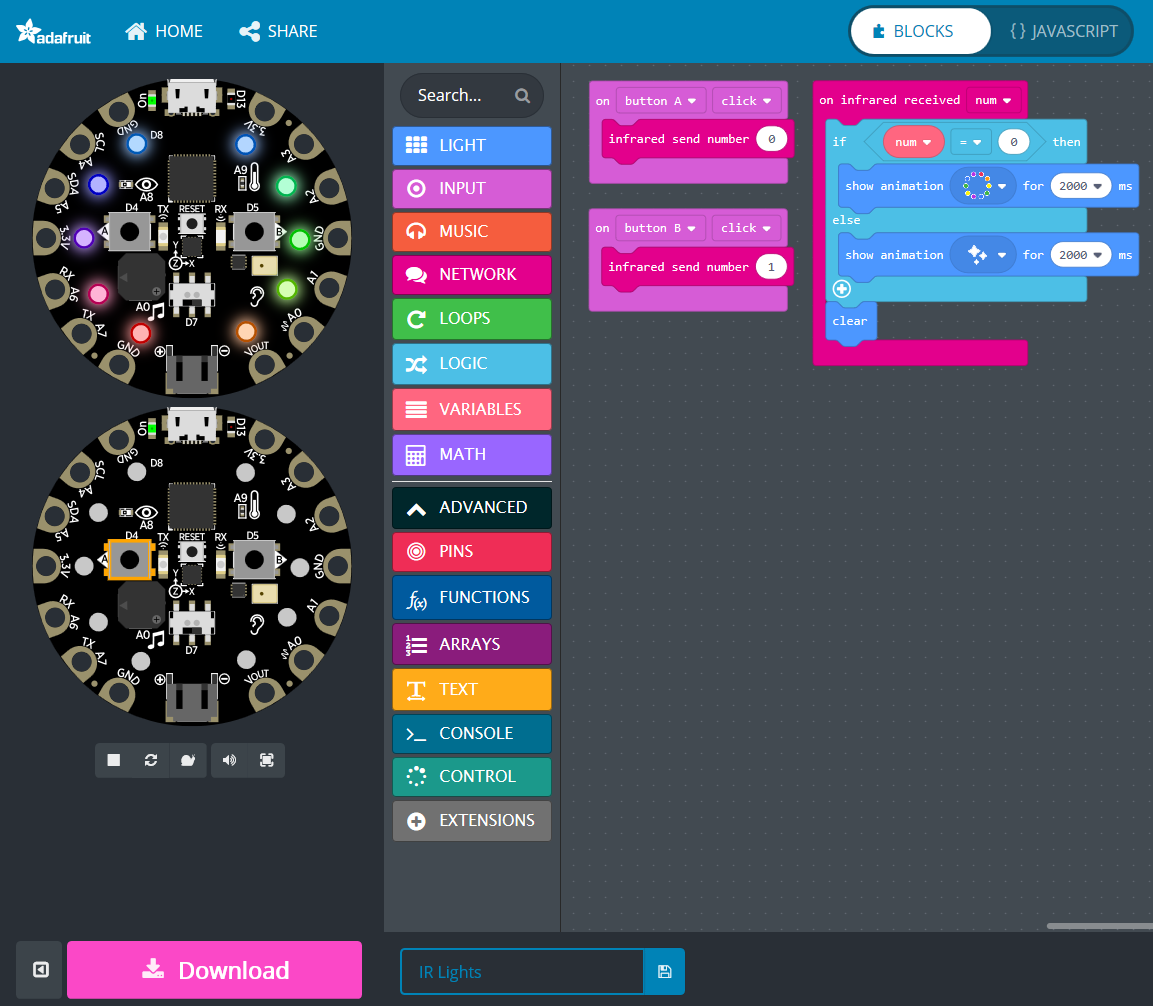This screenshot has width=1153, height=1006.
Task: Edit infrared send number value 1
Action: (771, 267)
